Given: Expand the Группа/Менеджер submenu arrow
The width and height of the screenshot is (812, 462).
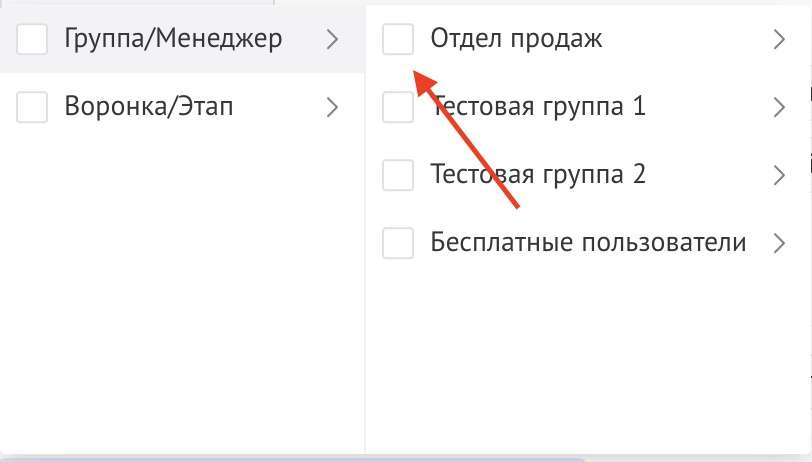Looking at the screenshot, I should [333, 39].
